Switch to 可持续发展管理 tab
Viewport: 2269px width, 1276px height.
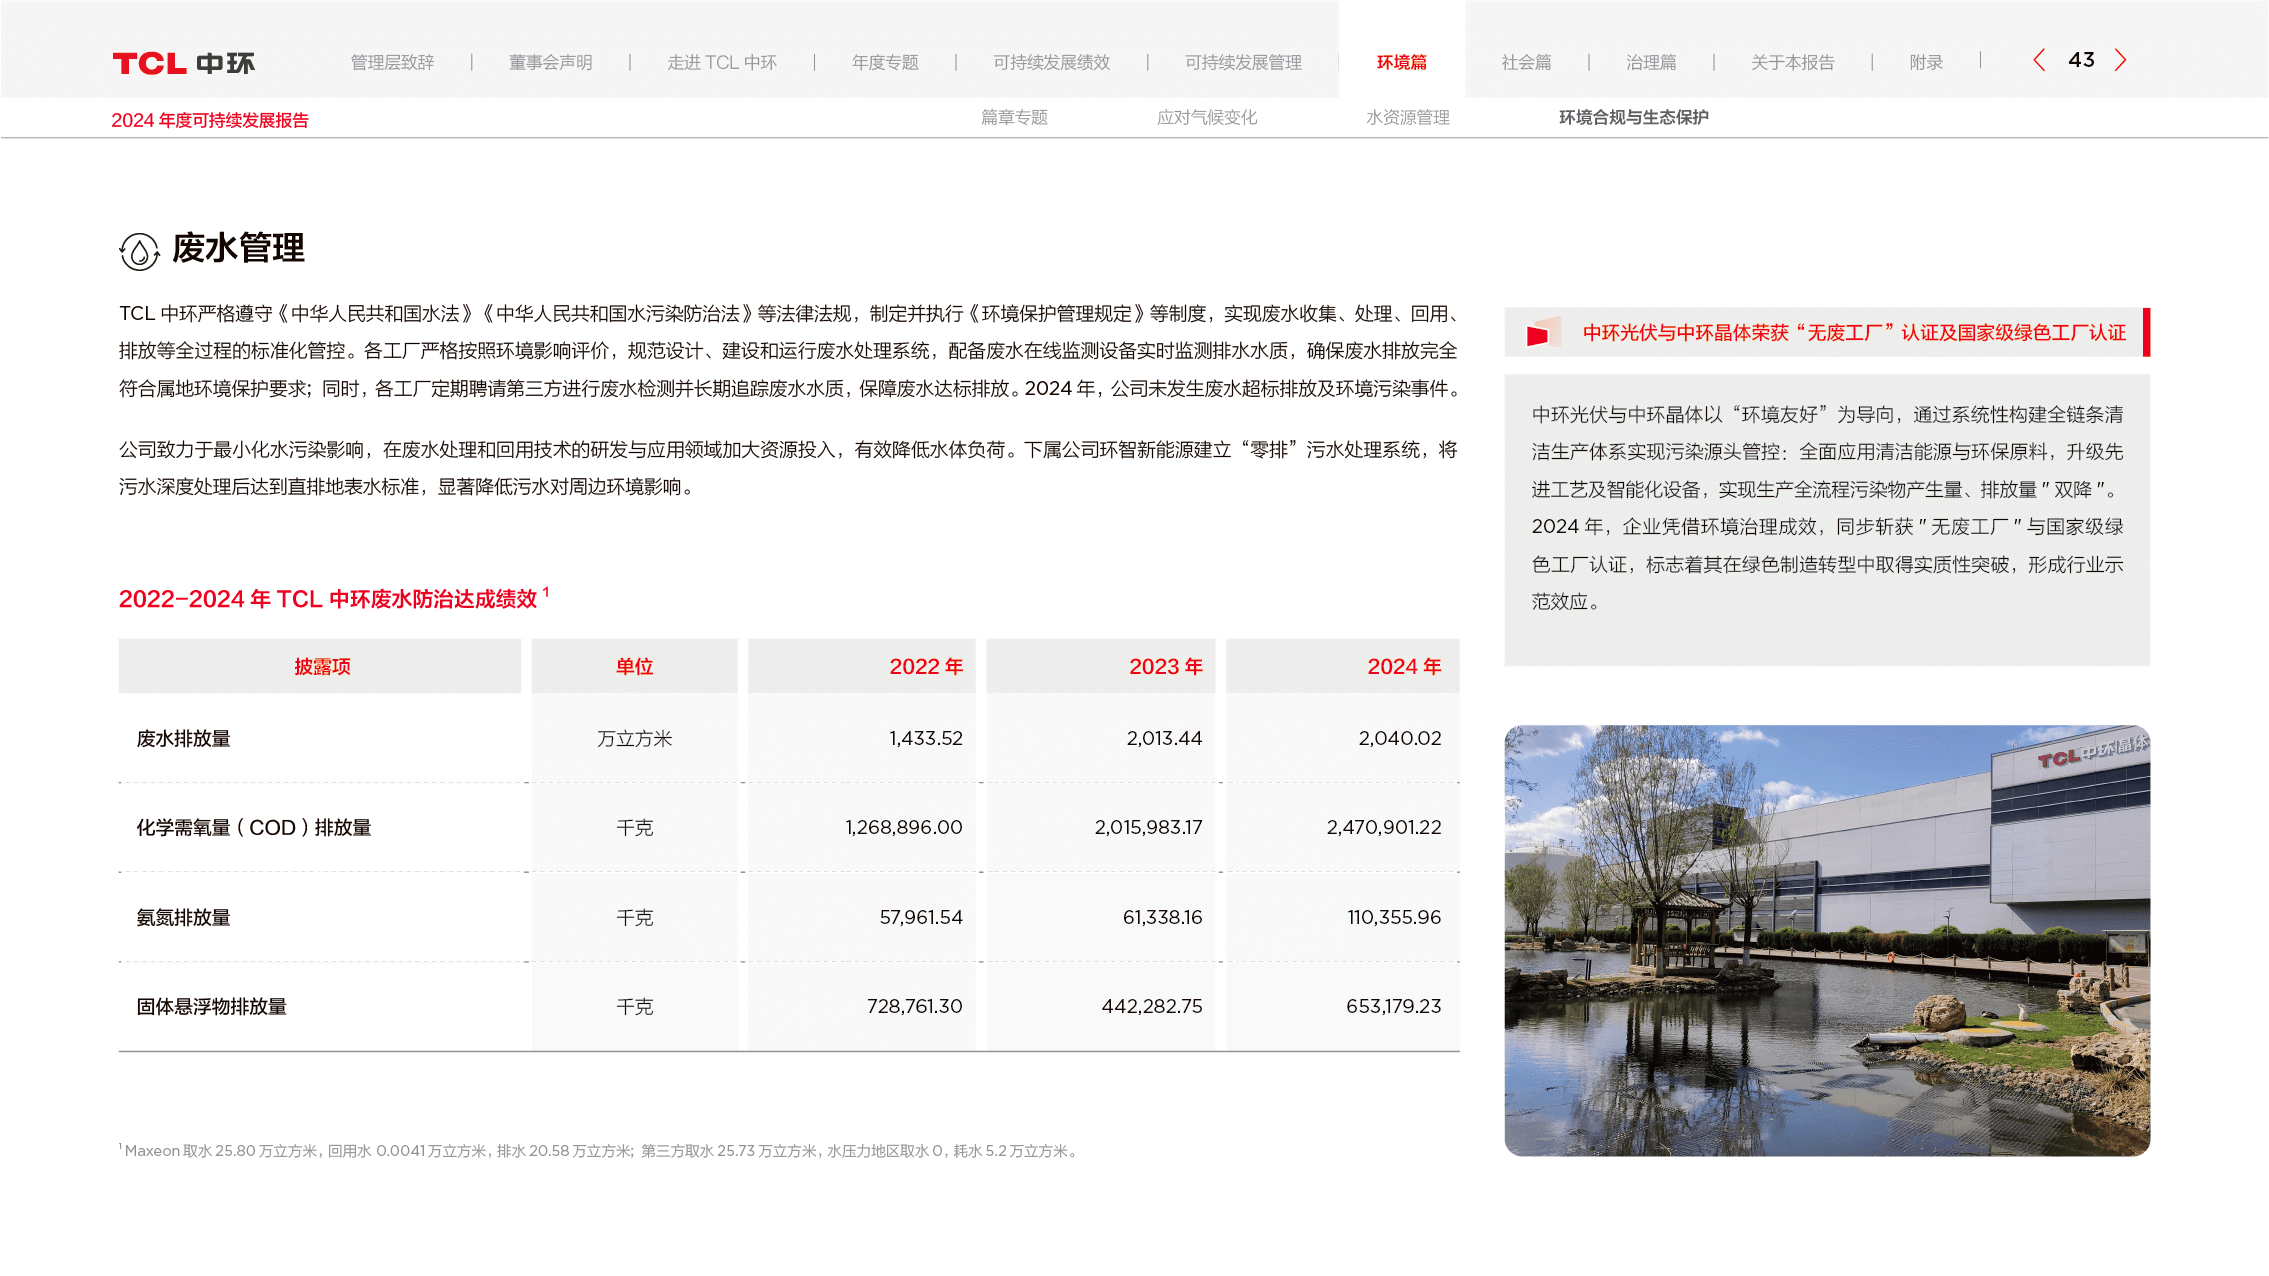(x=1243, y=62)
